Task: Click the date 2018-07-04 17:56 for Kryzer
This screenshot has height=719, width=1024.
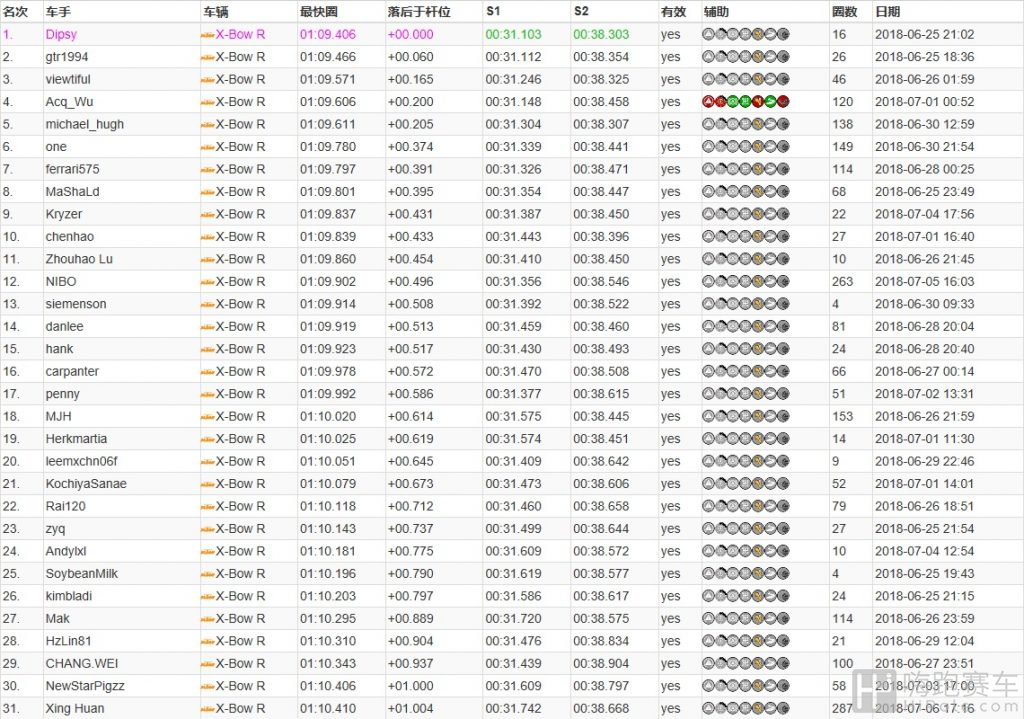Action: (925, 214)
